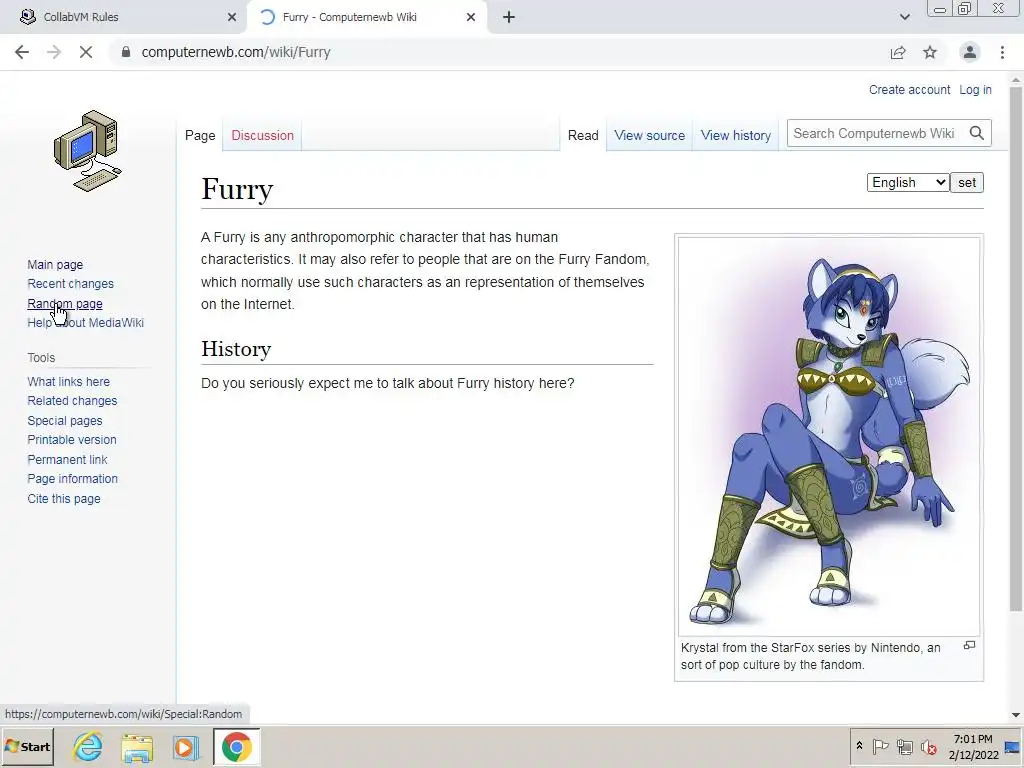
Task: Click the Computernewb wiki computer logo
Action: pos(88,151)
